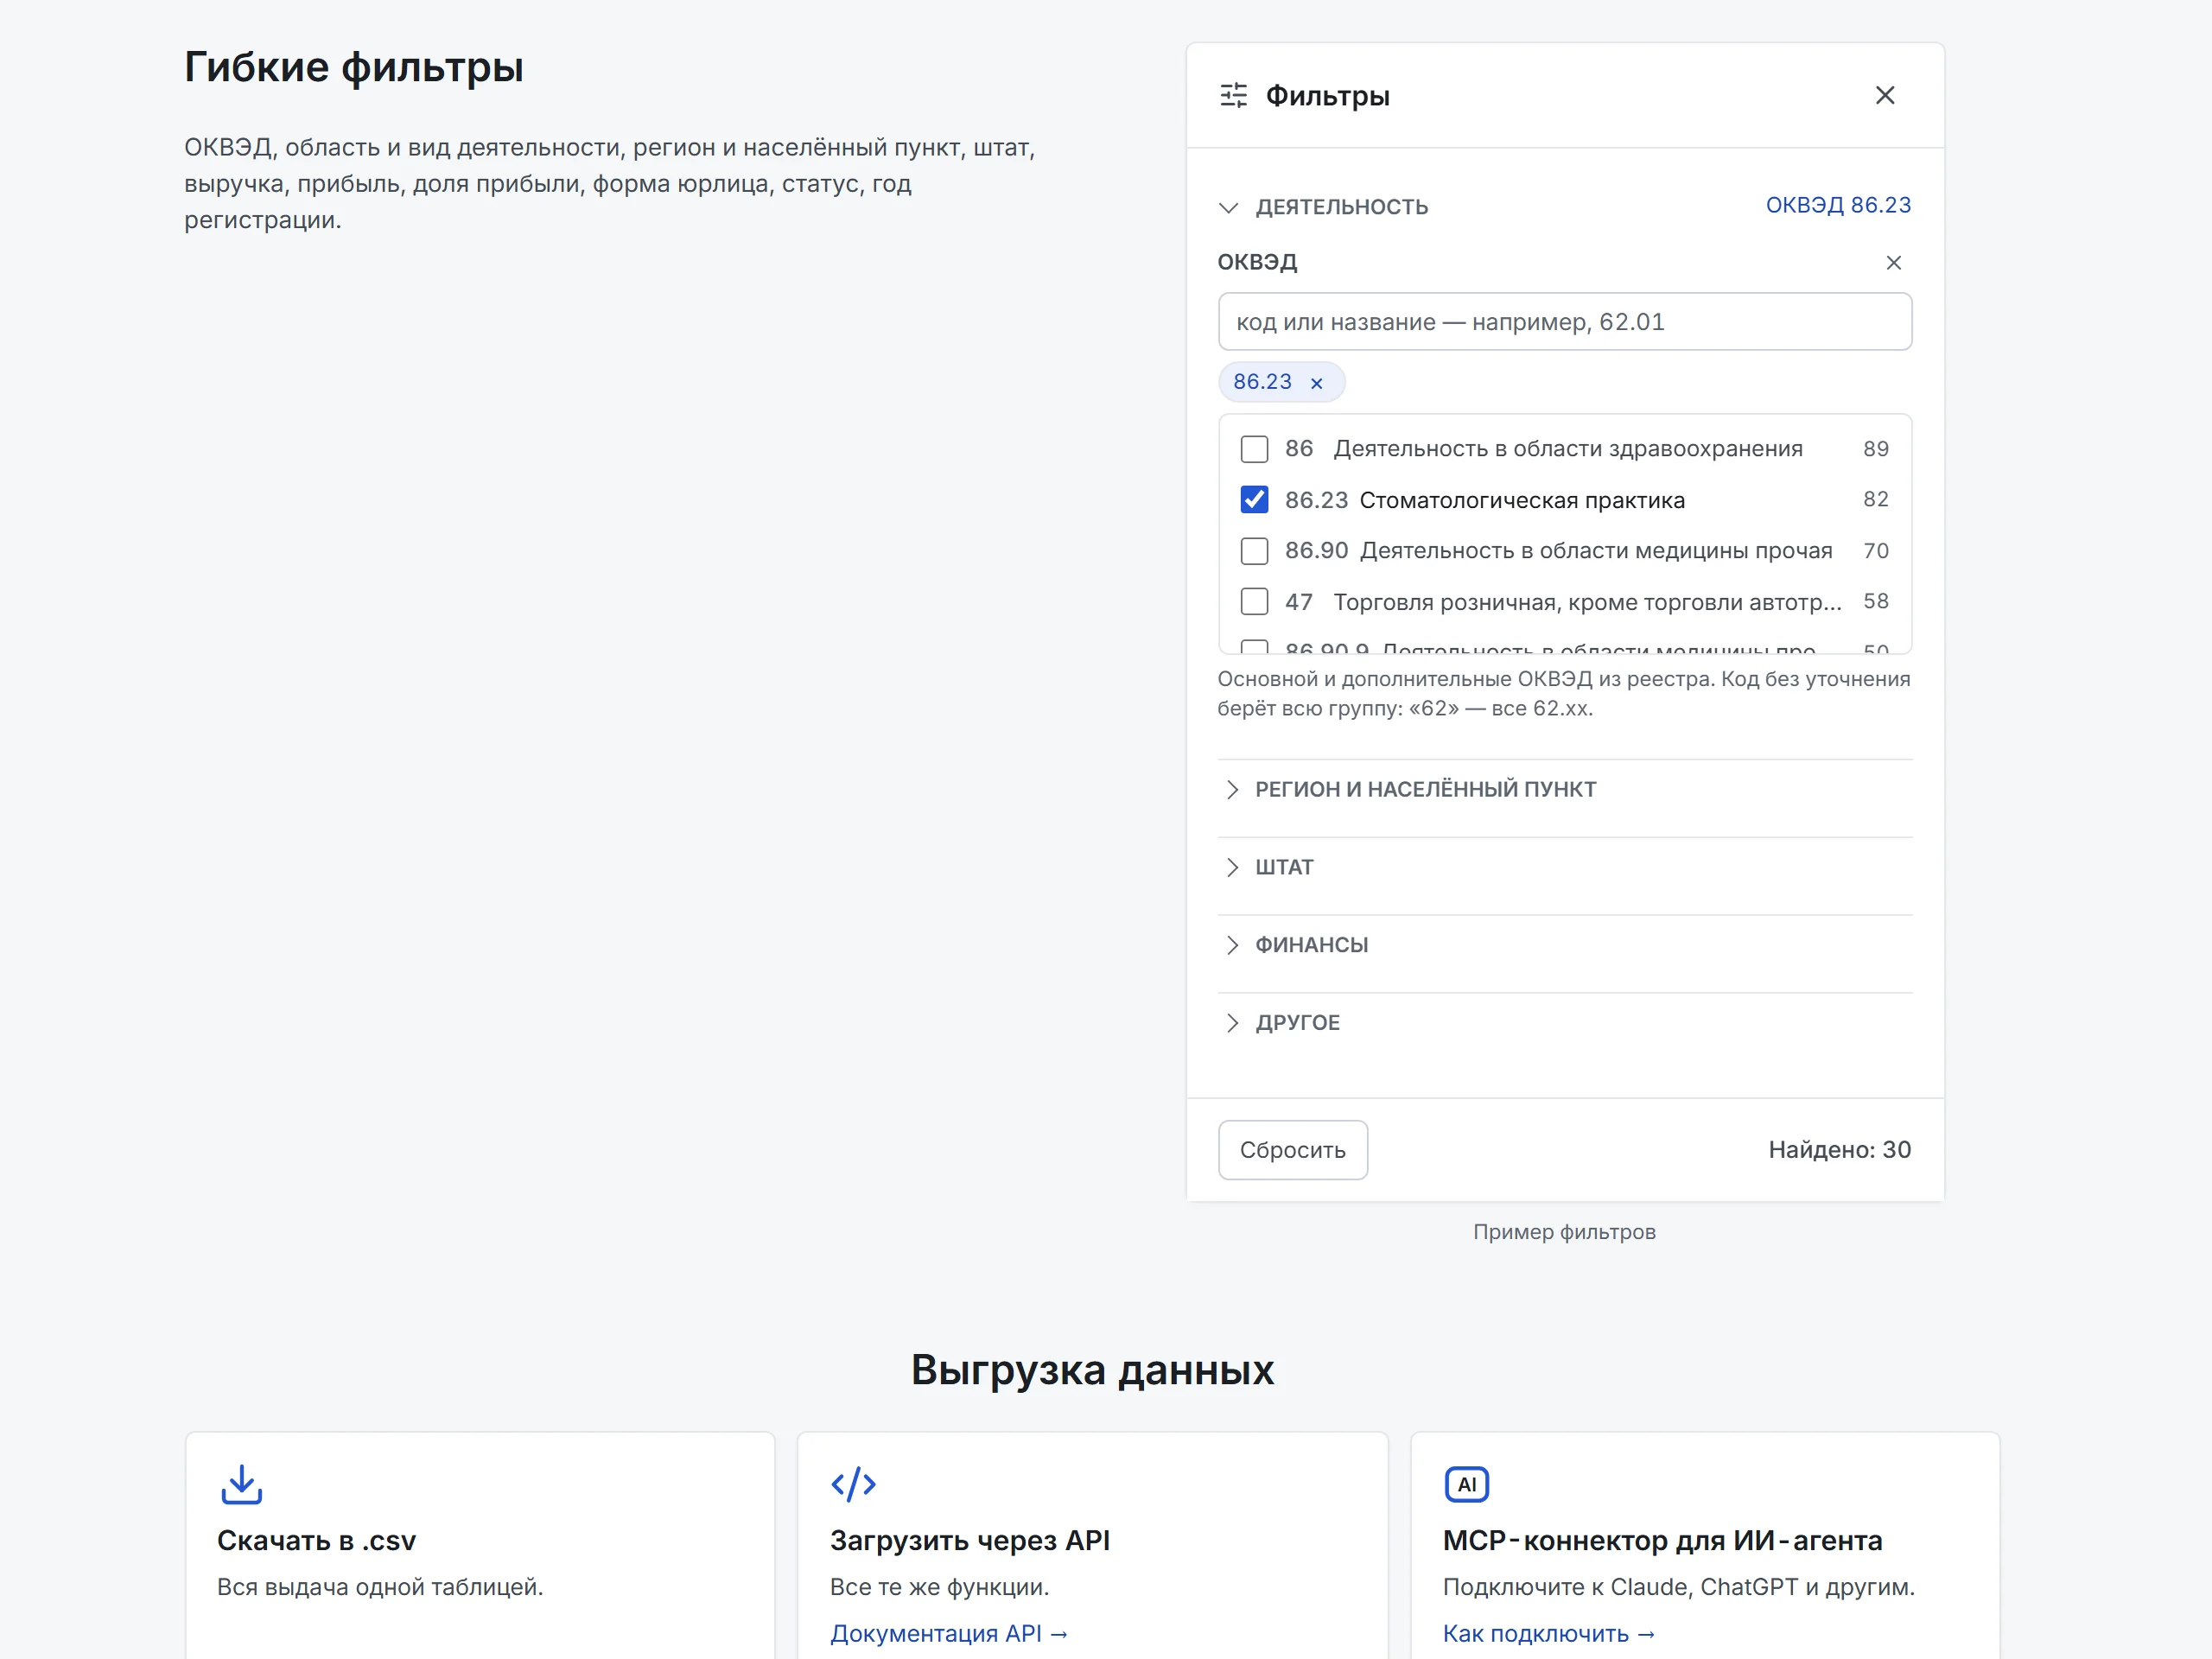Click the Скачать в .csv card title
Viewport: 2212px width, 1659px height.
pyautogui.click(x=316, y=1540)
